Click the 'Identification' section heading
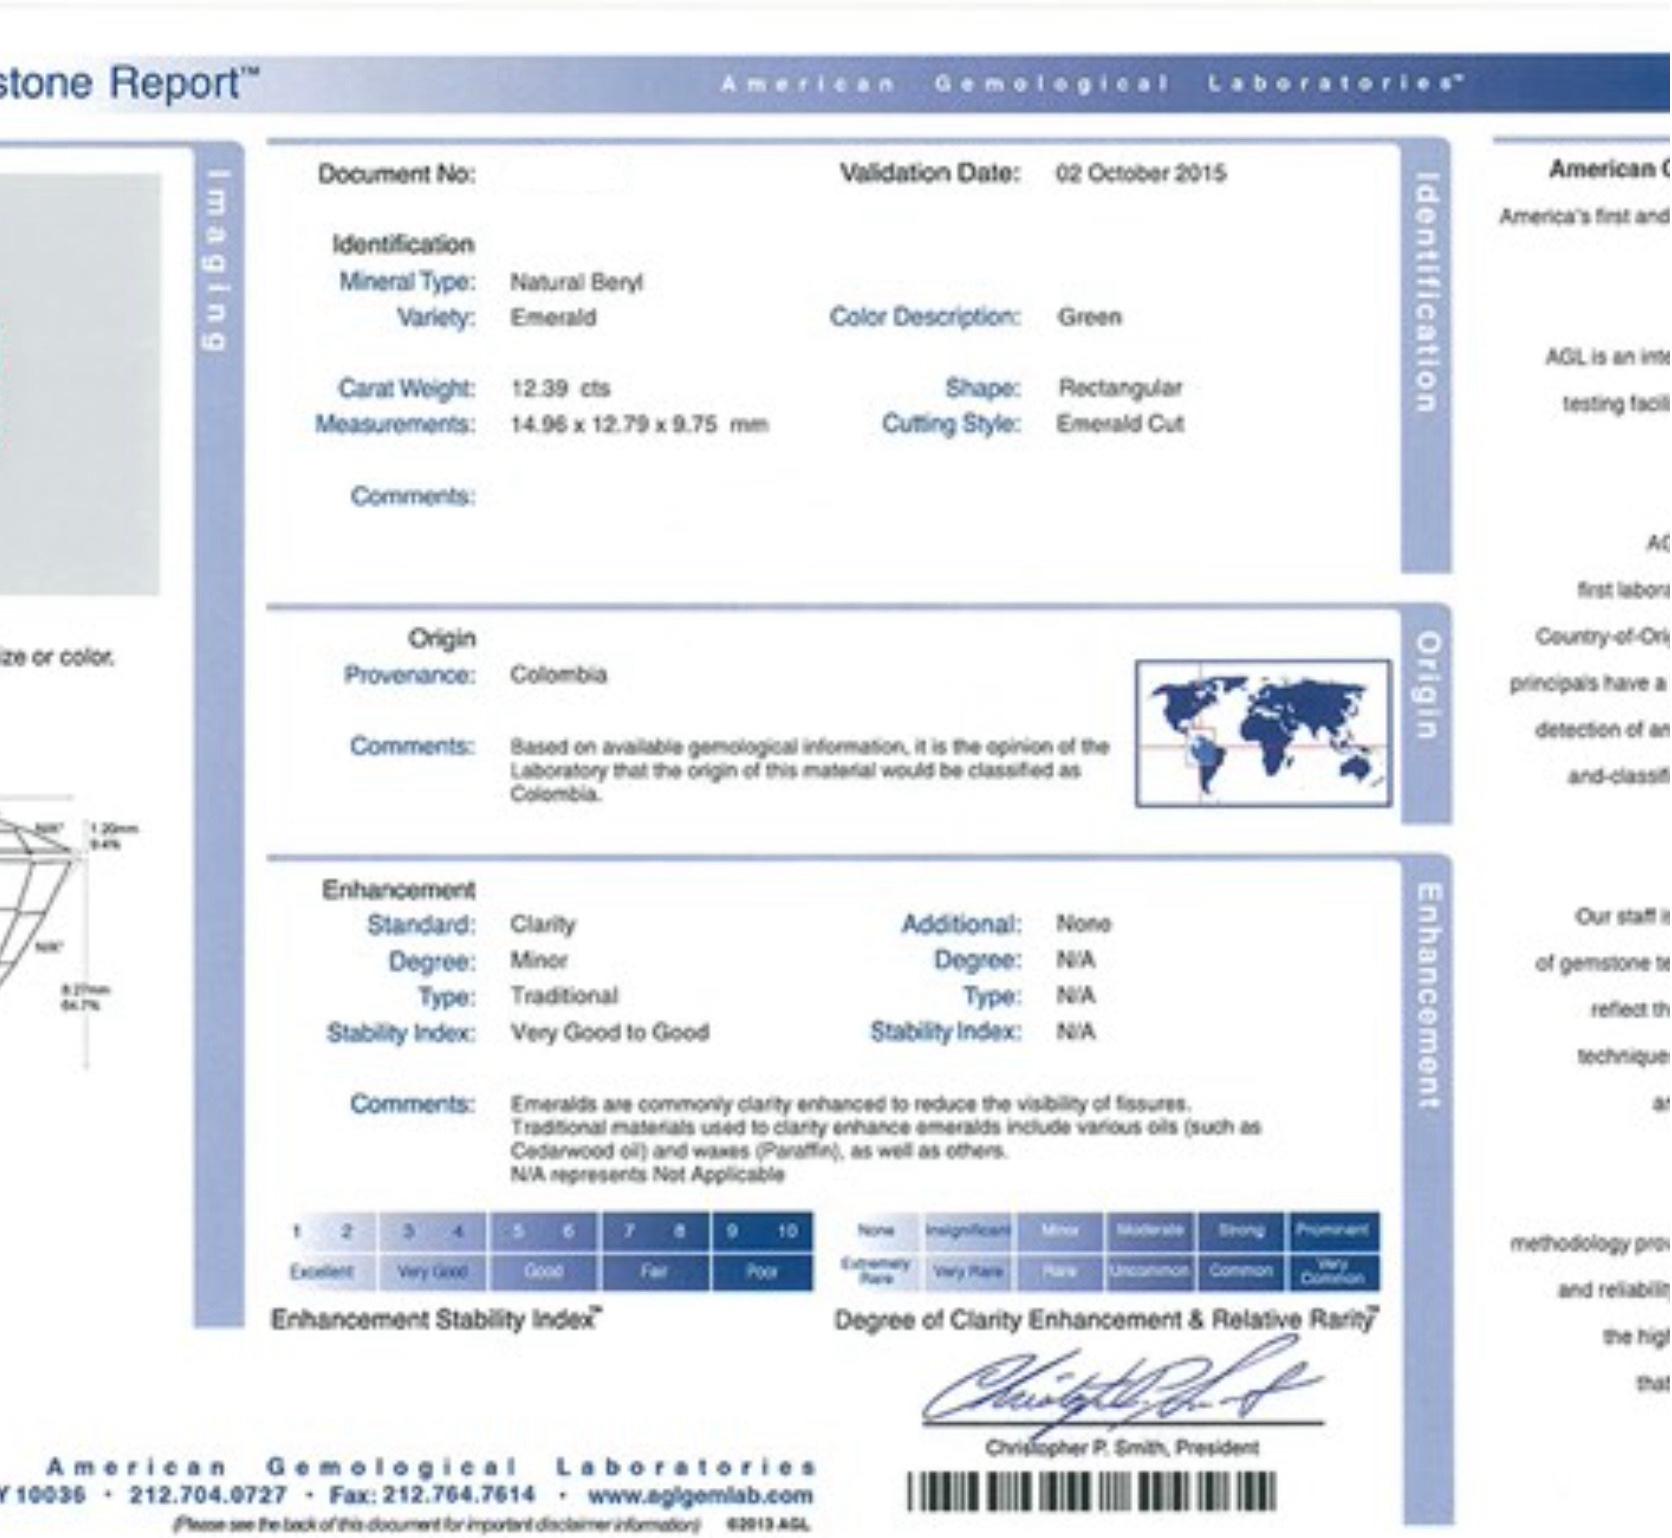Screen dimensions: 1672x1538 pos(404,244)
